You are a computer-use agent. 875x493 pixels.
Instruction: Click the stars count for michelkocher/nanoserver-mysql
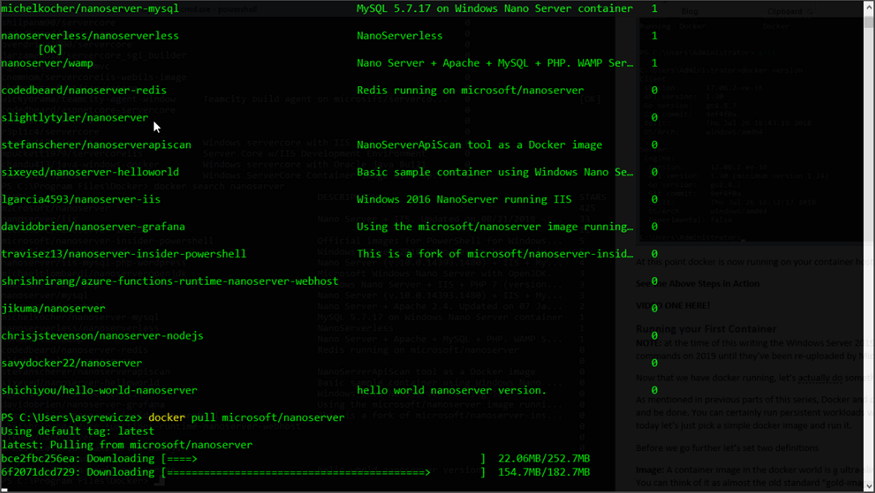click(654, 8)
